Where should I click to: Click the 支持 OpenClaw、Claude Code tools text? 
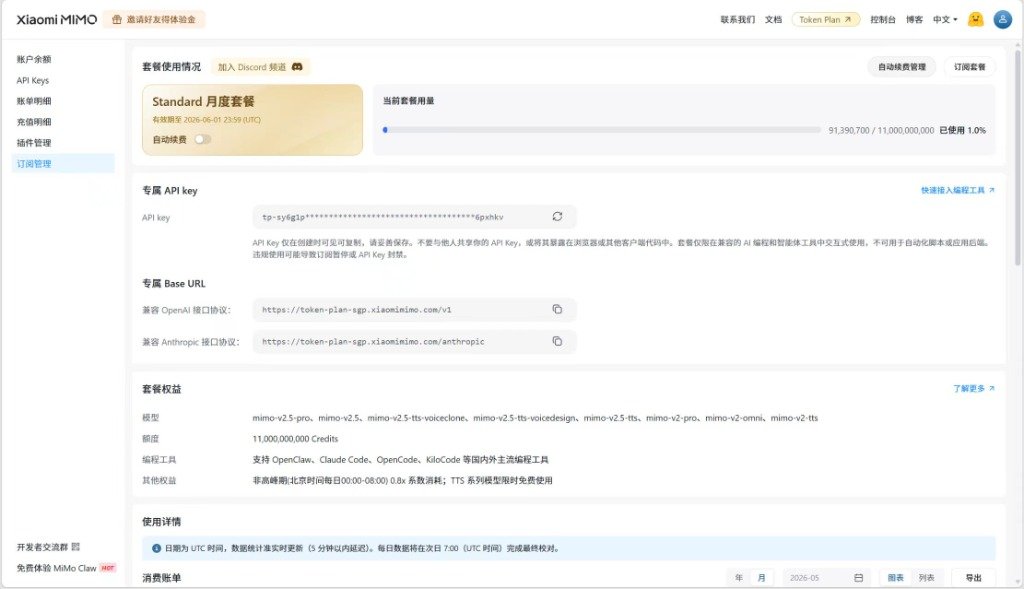tap(400, 460)
